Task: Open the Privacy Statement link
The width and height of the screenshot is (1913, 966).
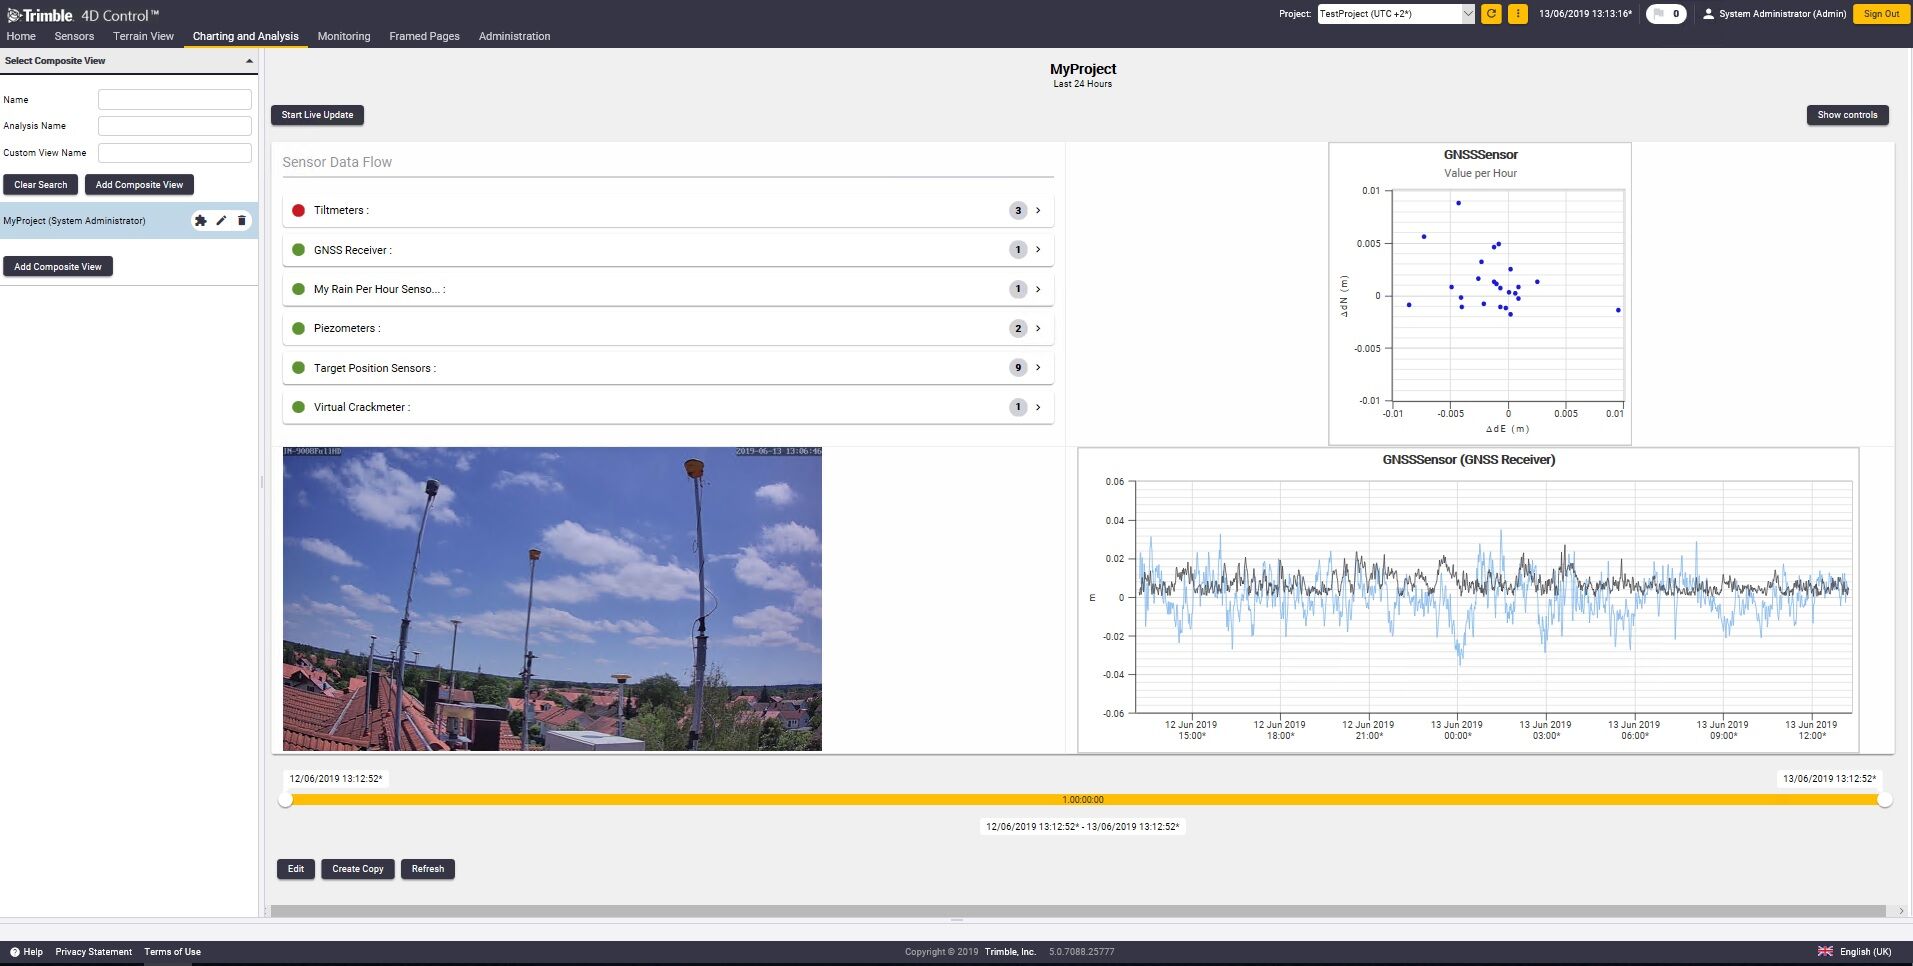Action: (93, 952)
